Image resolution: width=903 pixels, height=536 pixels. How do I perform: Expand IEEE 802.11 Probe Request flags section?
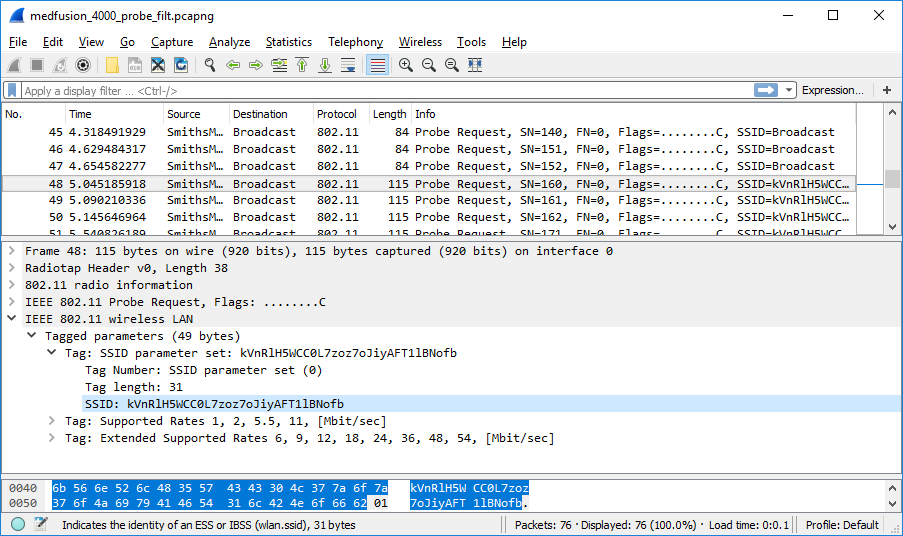tap(12, 302)
